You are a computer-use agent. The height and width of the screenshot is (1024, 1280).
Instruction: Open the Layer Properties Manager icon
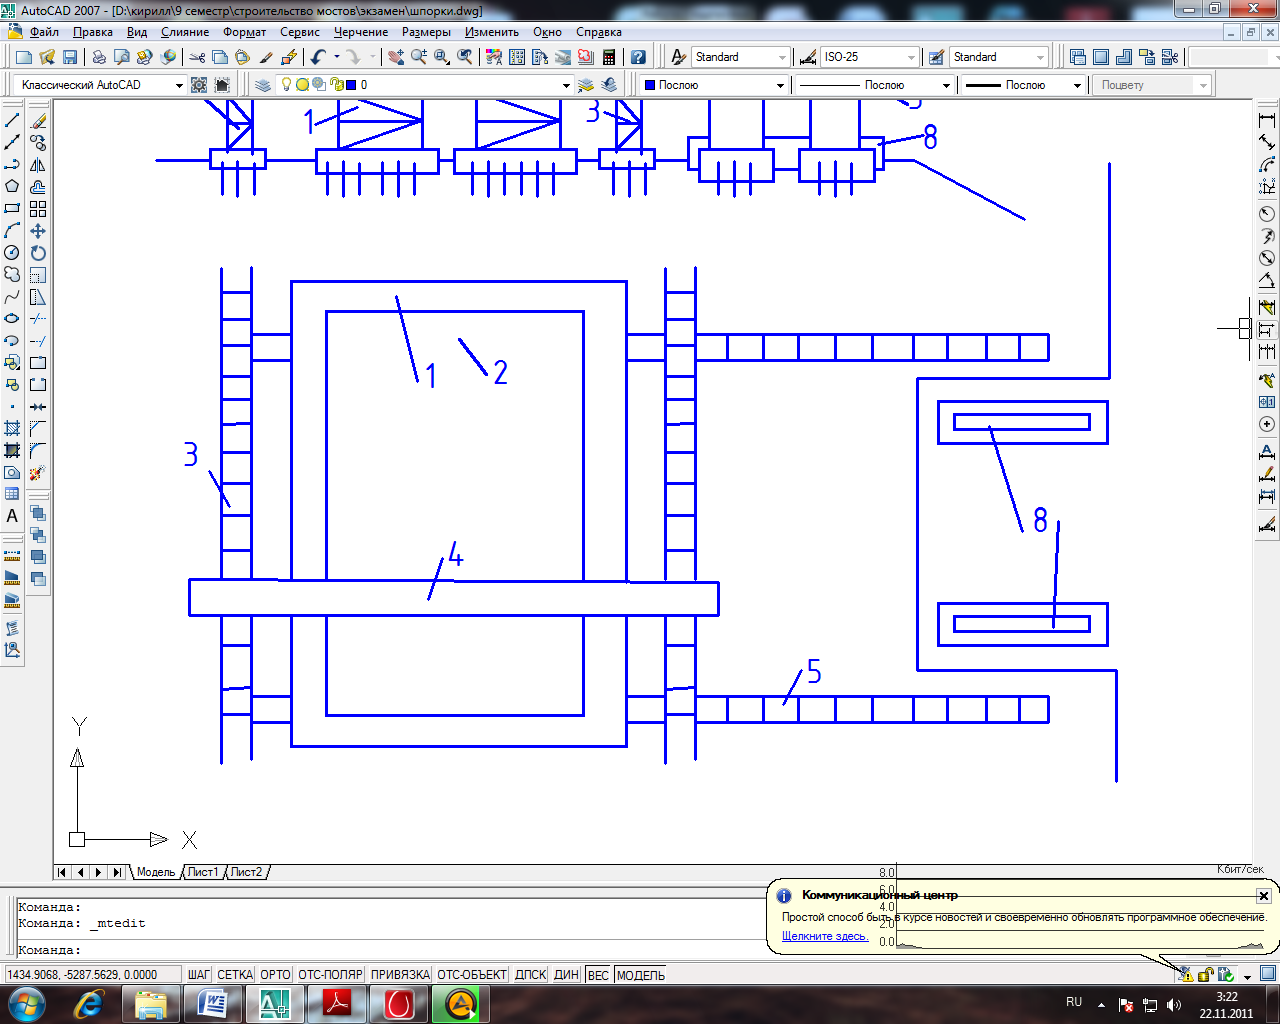pyautogui.click(x=263, y=85)
